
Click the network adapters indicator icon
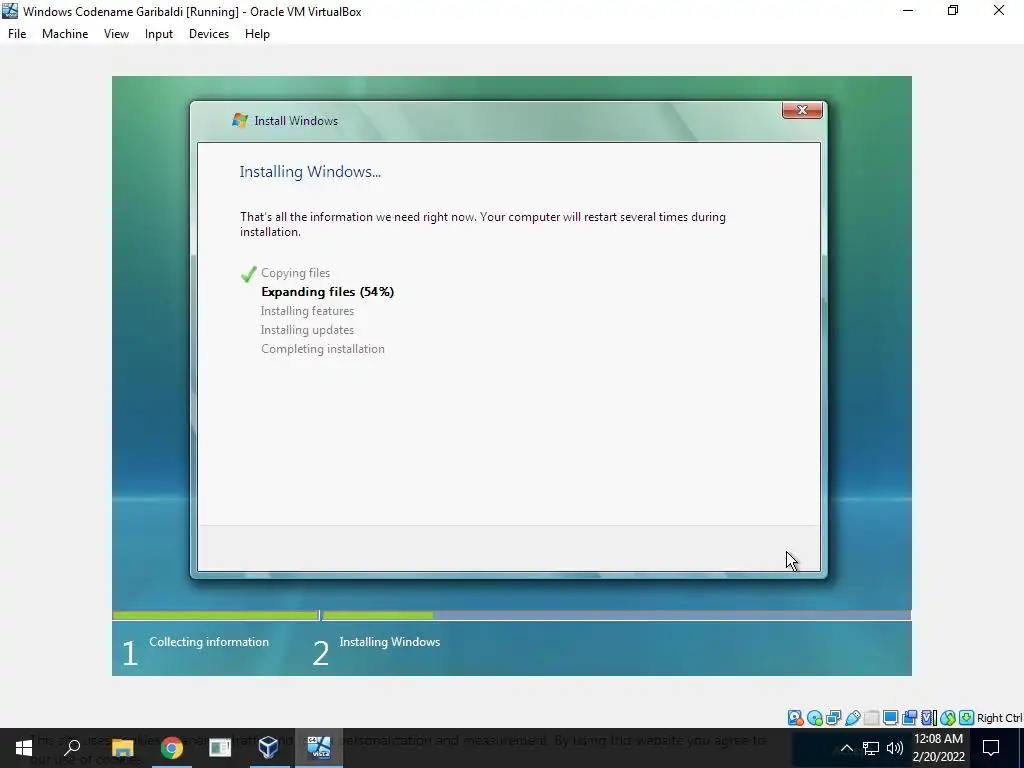tap(833, 718)
